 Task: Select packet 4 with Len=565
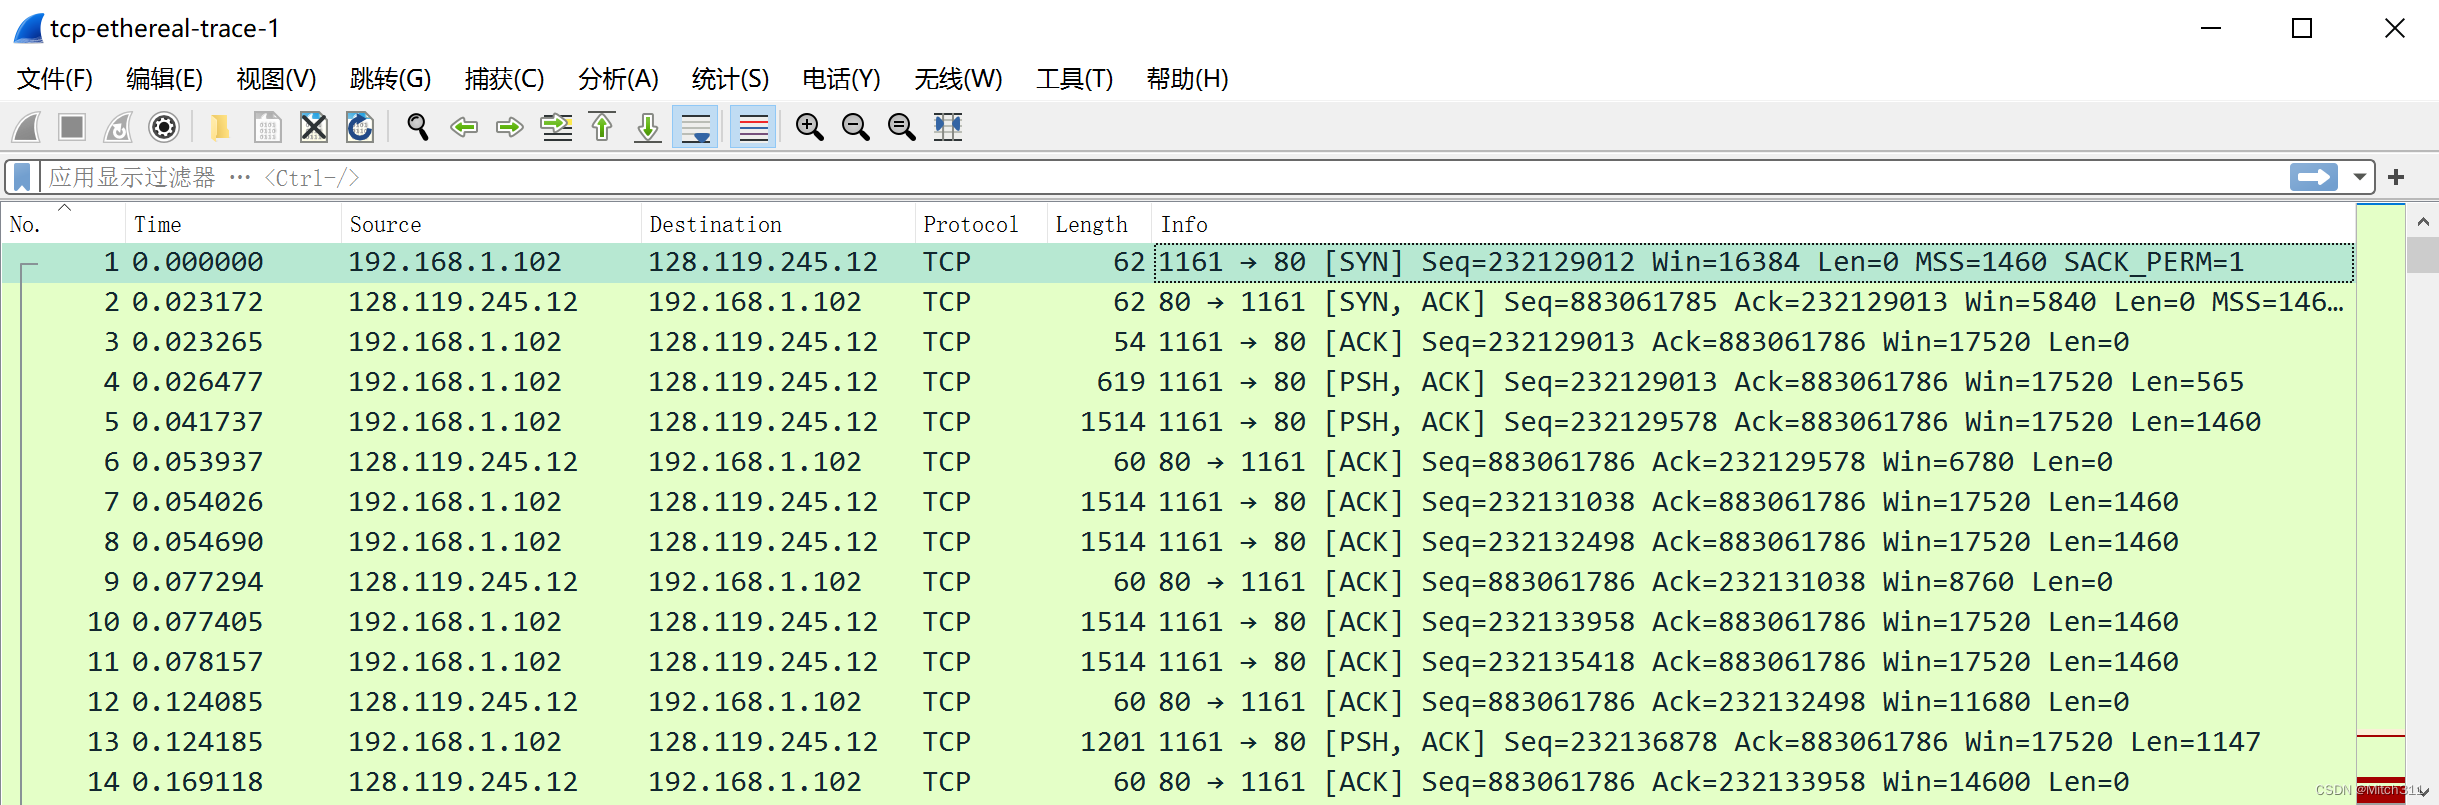pos(1178,382)
